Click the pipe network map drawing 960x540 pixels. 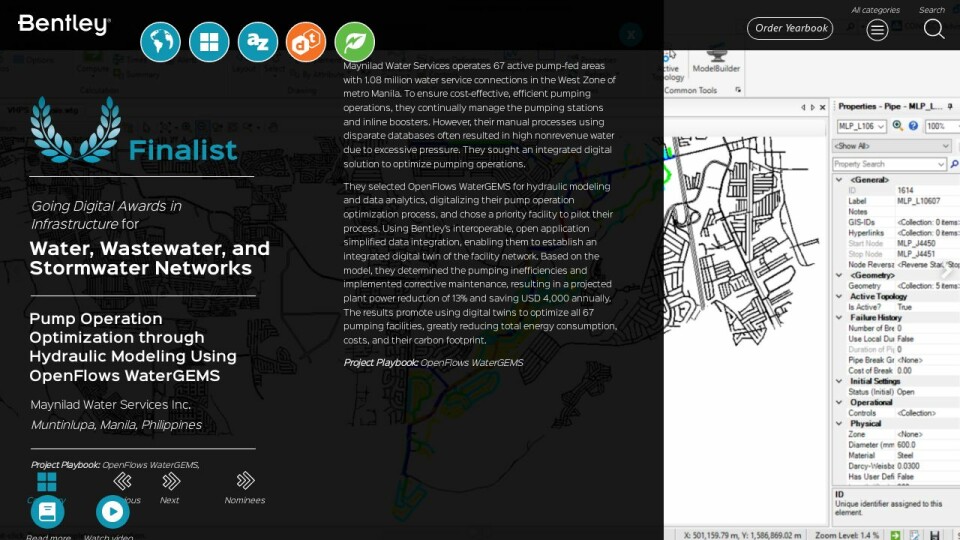point(742,242)
